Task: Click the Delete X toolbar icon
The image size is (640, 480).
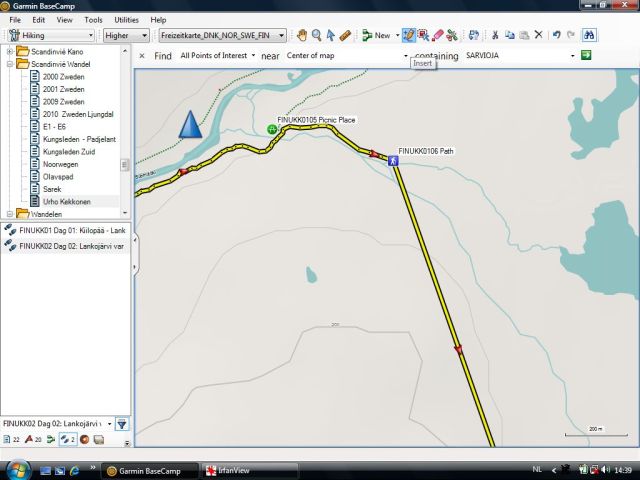Action: [x=538, y=35]
